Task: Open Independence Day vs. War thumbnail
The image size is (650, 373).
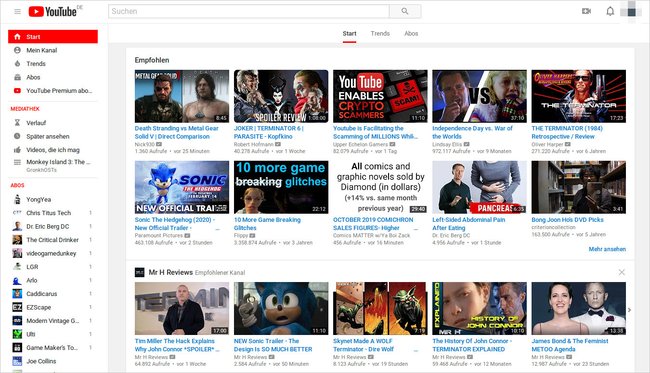Action: [480, 96]
